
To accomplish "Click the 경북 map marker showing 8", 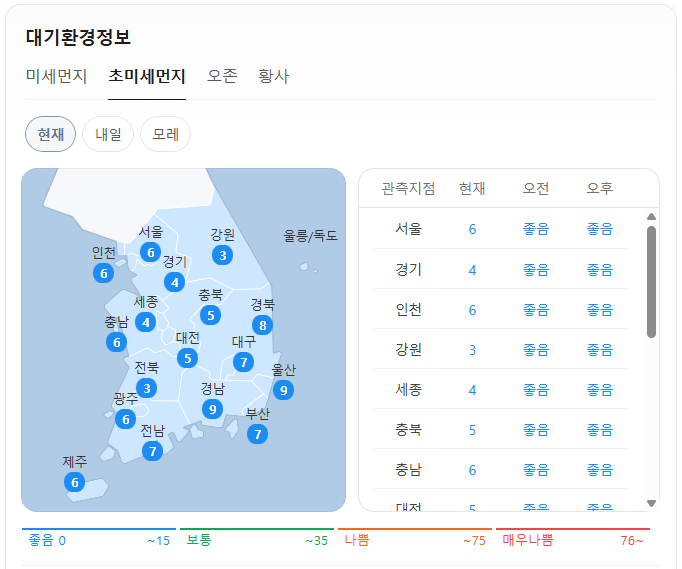I will [x=263, y=325].
